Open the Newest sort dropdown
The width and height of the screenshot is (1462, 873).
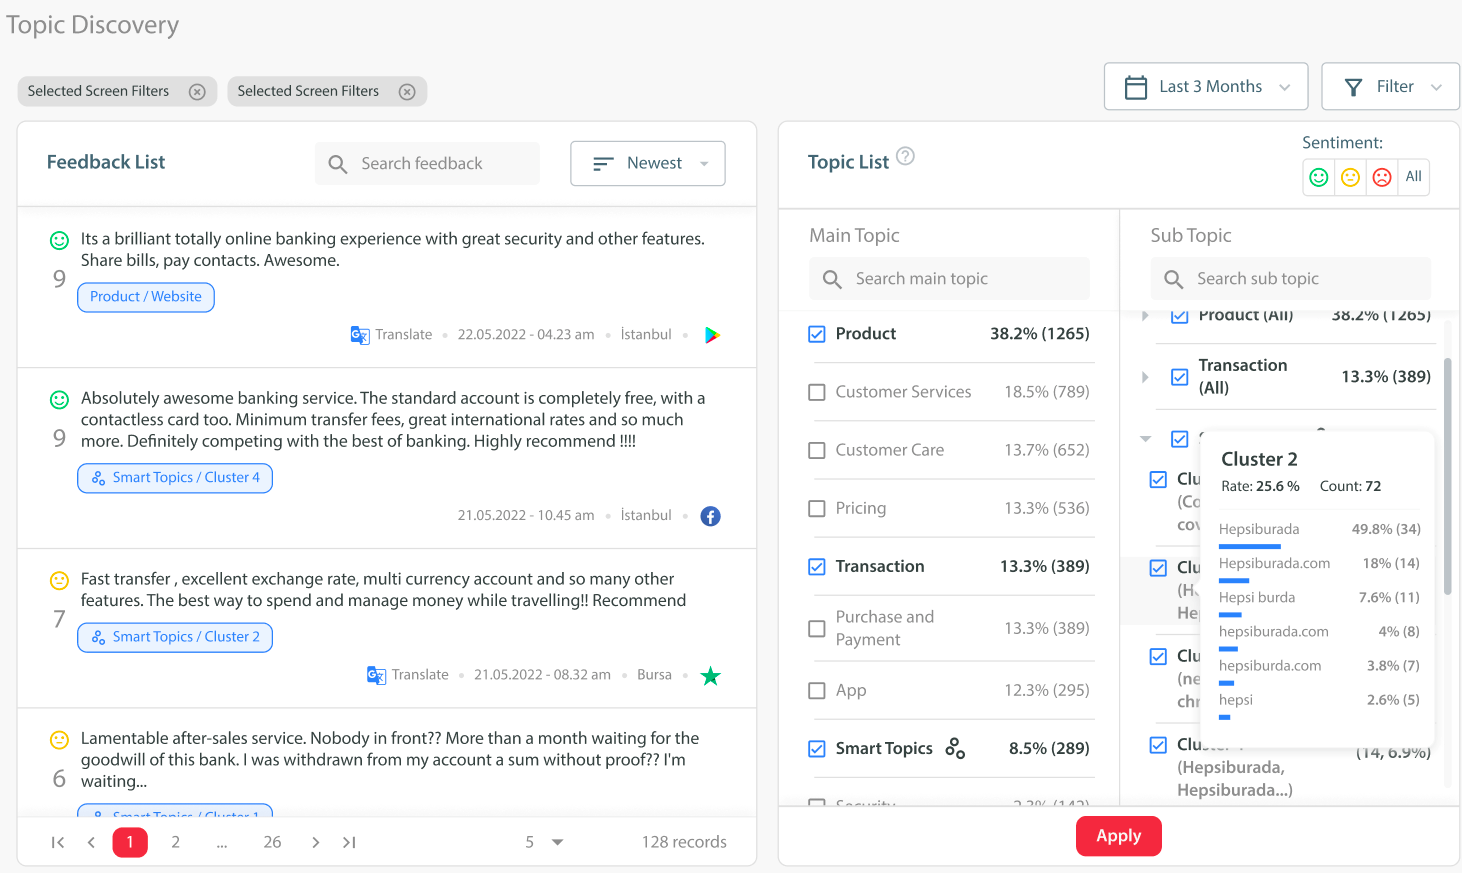pyautogui.click(x=647, y=163)
